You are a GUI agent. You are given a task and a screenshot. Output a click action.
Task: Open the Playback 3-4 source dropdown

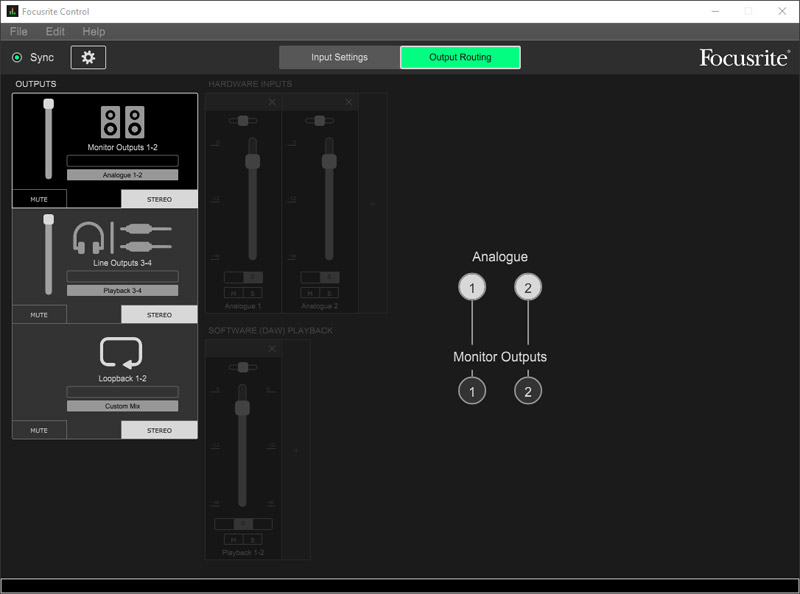point(122,290)
